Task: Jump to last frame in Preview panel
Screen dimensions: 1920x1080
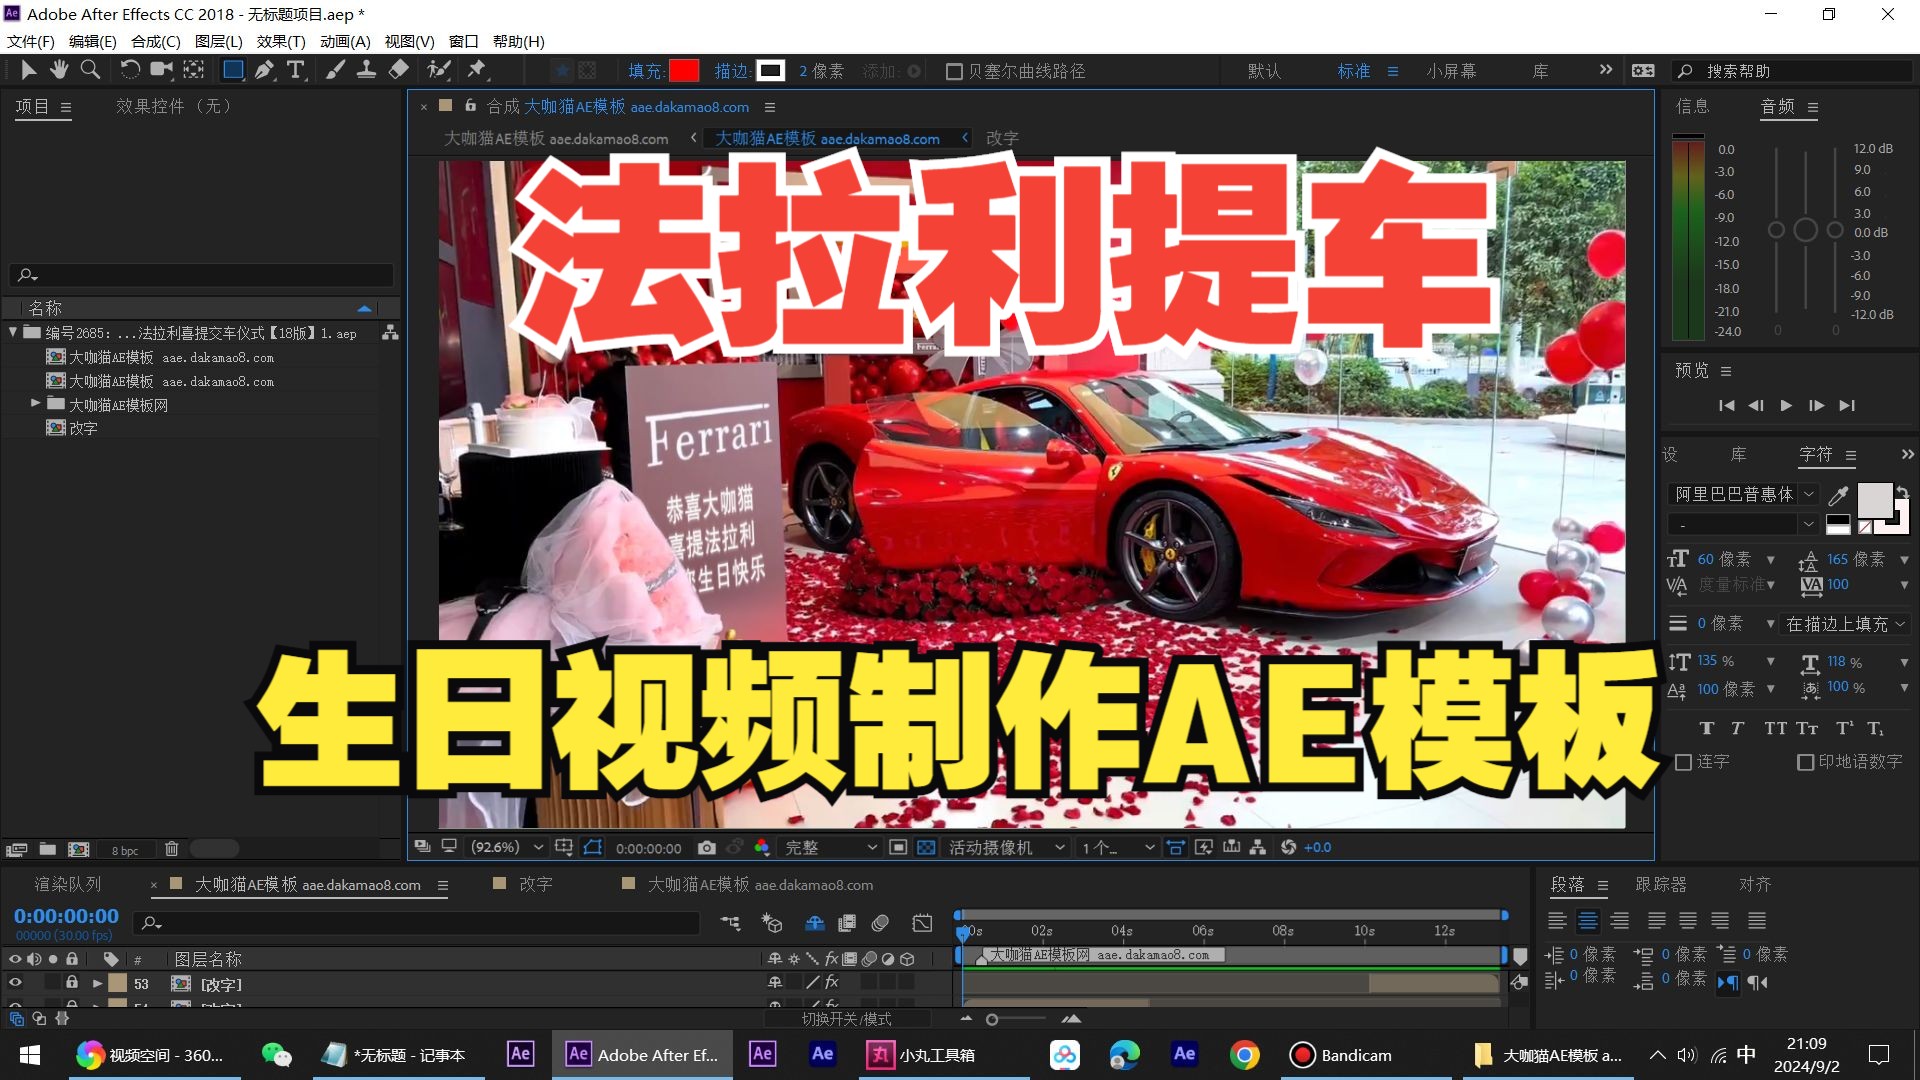Action: coord(1847,405)
